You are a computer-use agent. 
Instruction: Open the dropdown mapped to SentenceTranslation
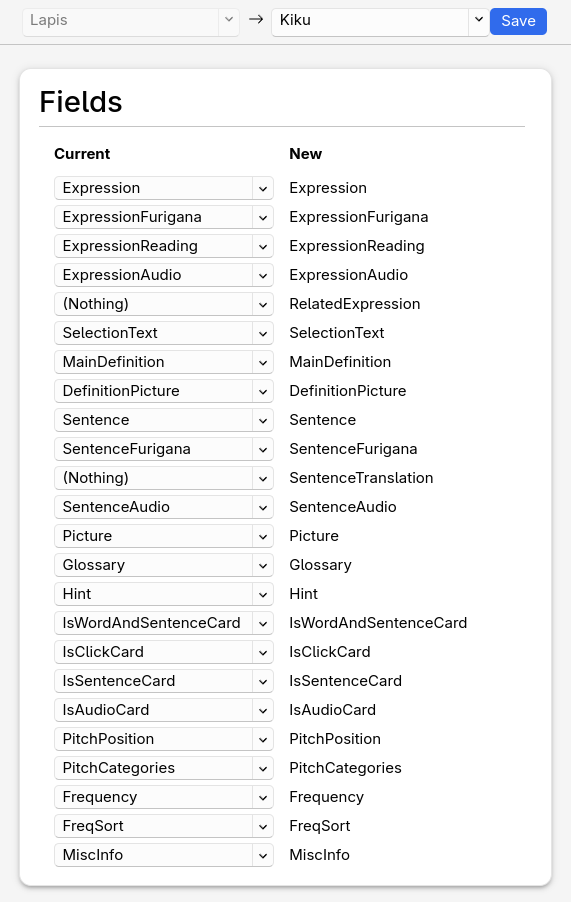(x=164, y=478)
